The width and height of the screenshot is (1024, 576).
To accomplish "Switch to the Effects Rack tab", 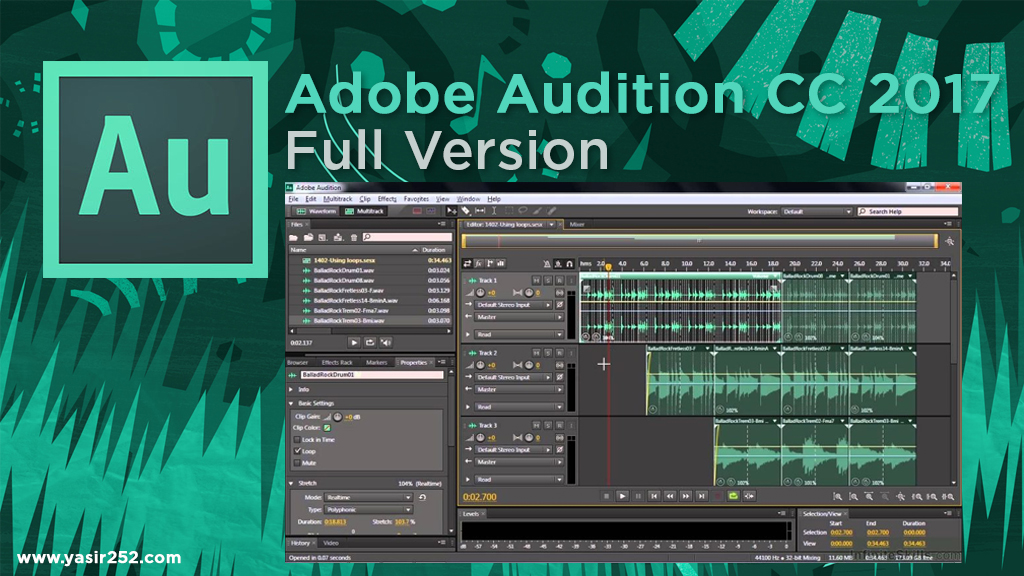I will (x=337, y=362).
